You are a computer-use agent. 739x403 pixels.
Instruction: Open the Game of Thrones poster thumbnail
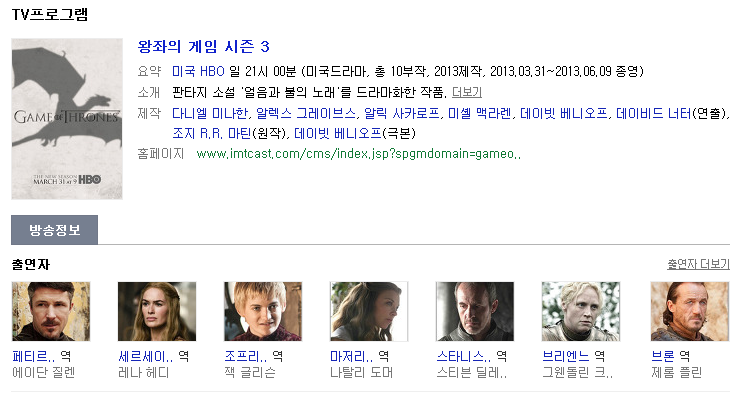67,119
